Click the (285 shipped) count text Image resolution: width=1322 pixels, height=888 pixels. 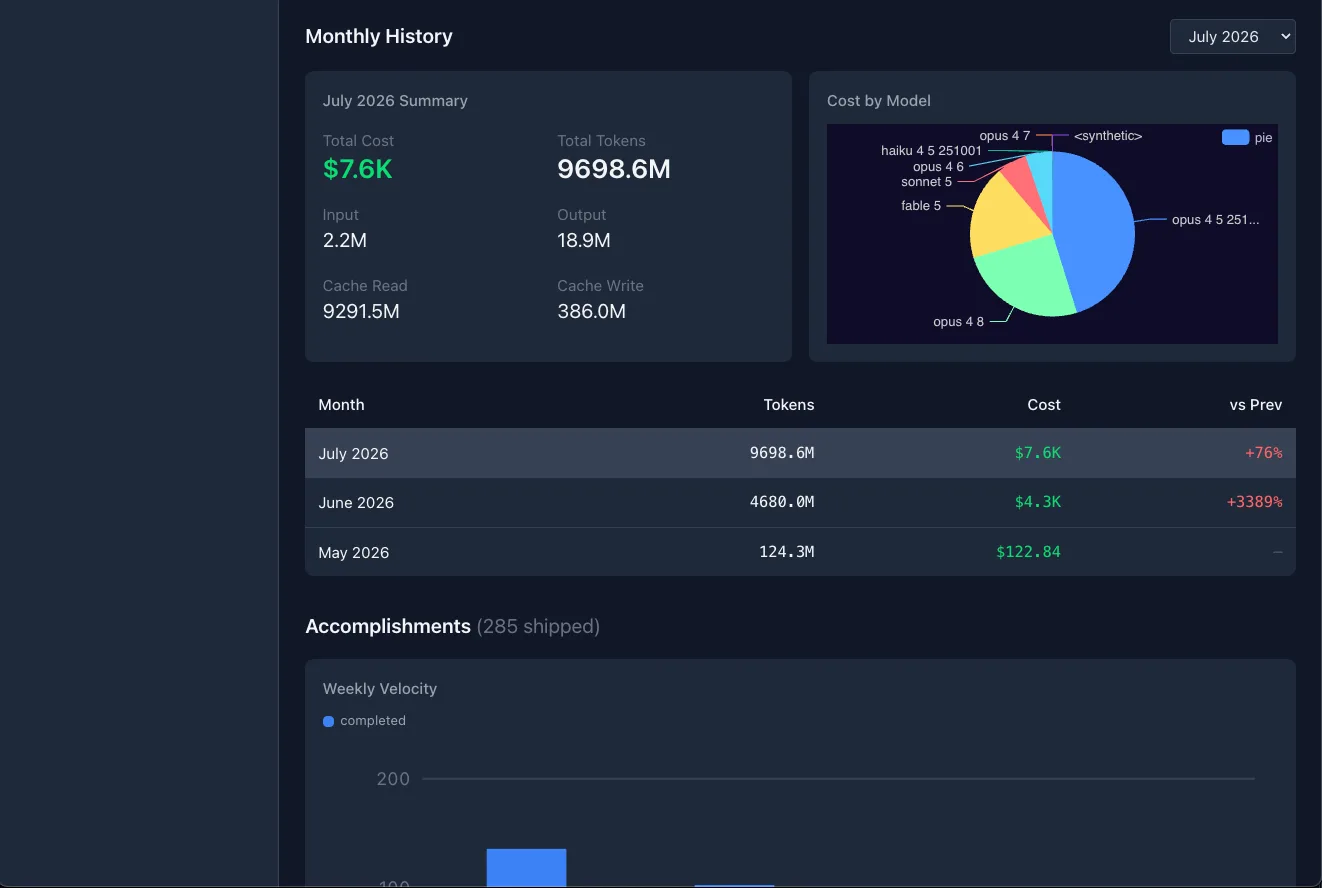coord(538,626)
